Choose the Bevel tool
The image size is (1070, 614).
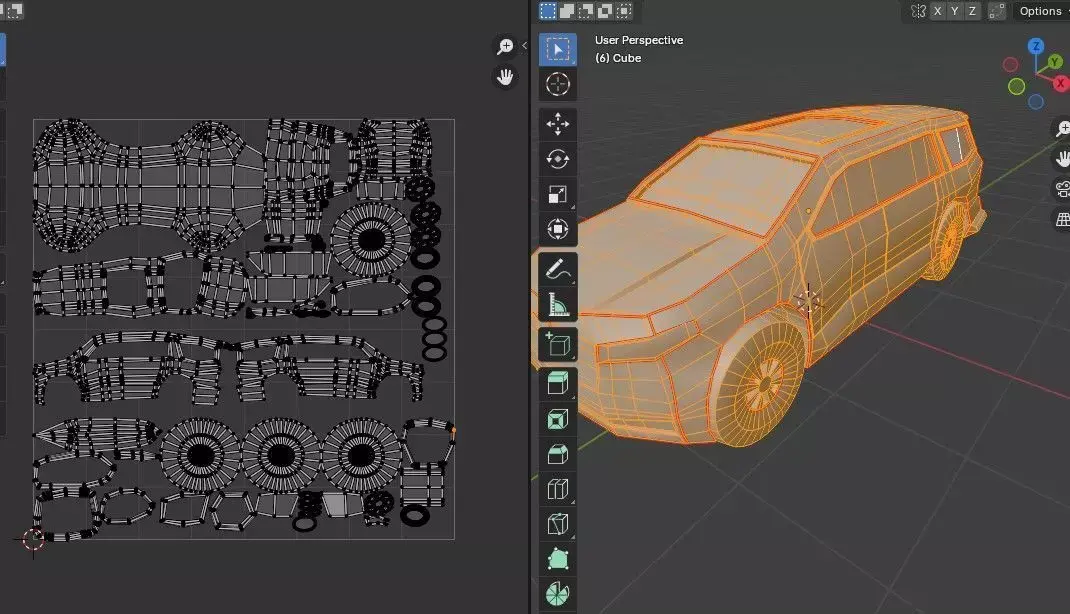(x=558, y=454)
